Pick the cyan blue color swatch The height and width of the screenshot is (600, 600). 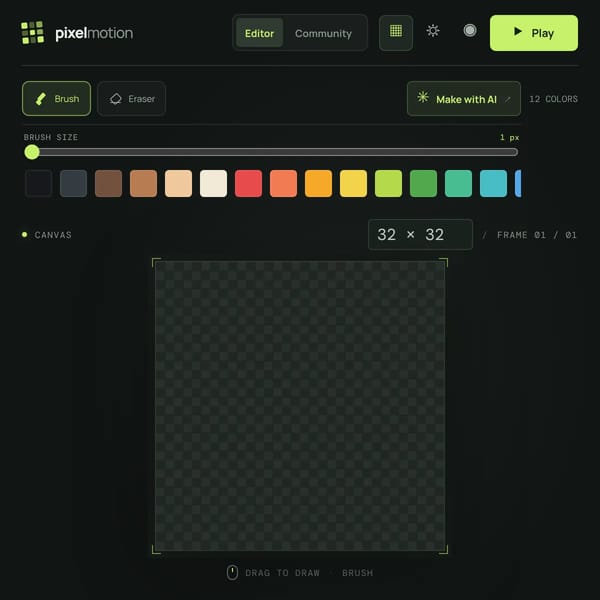point(494,184)
